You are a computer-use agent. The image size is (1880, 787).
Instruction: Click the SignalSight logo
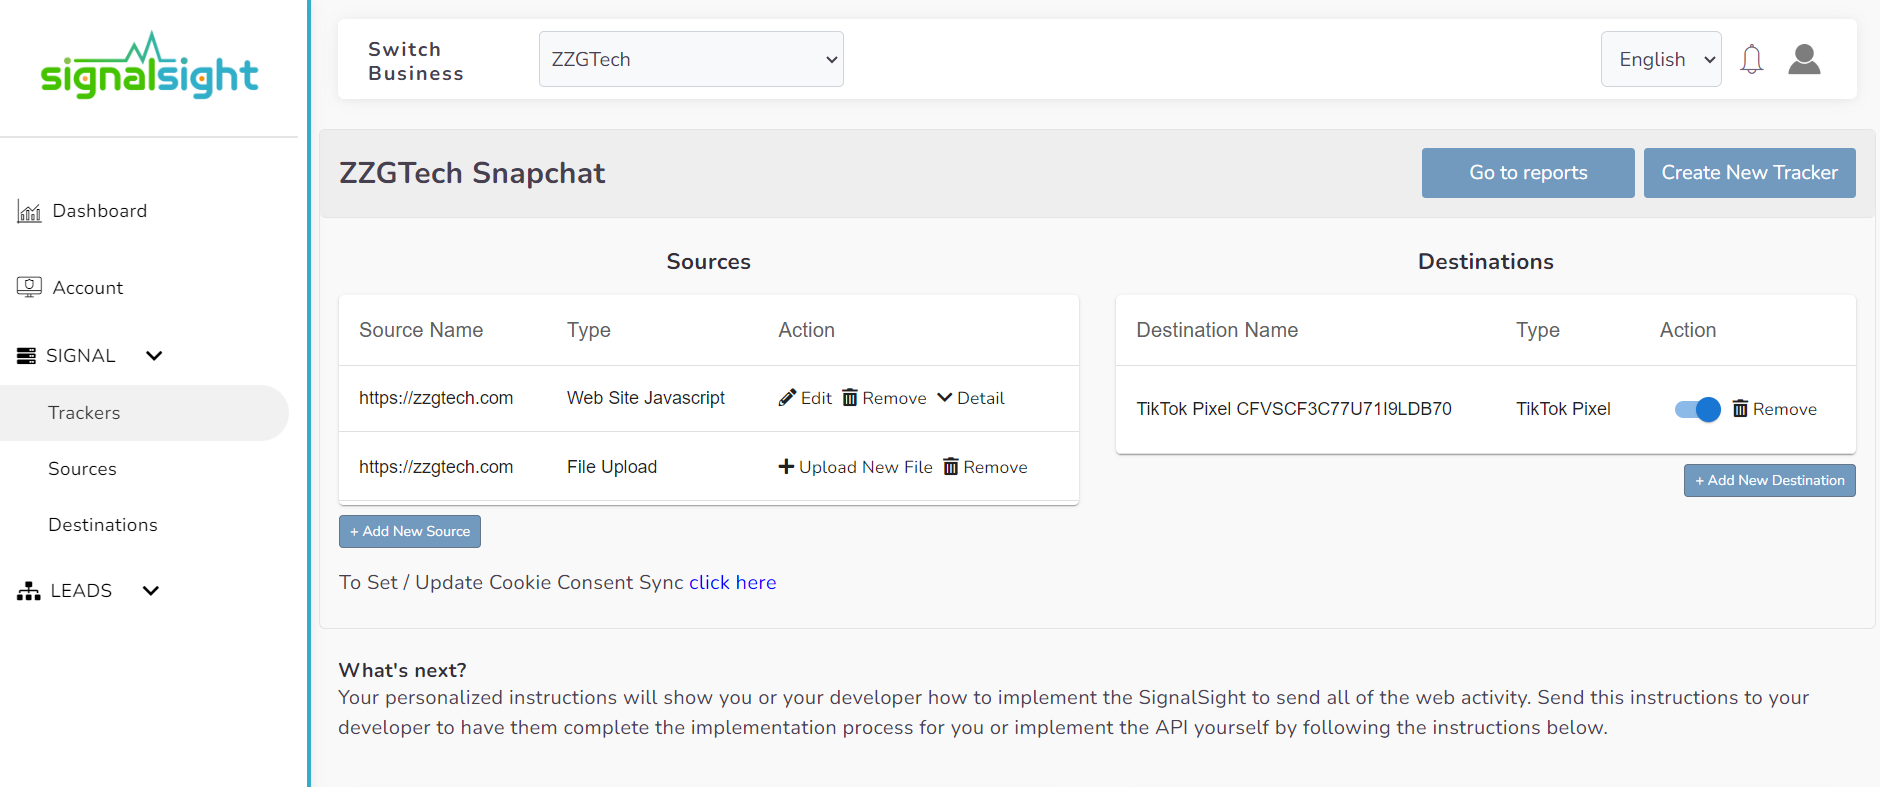[x=149, y=65]
